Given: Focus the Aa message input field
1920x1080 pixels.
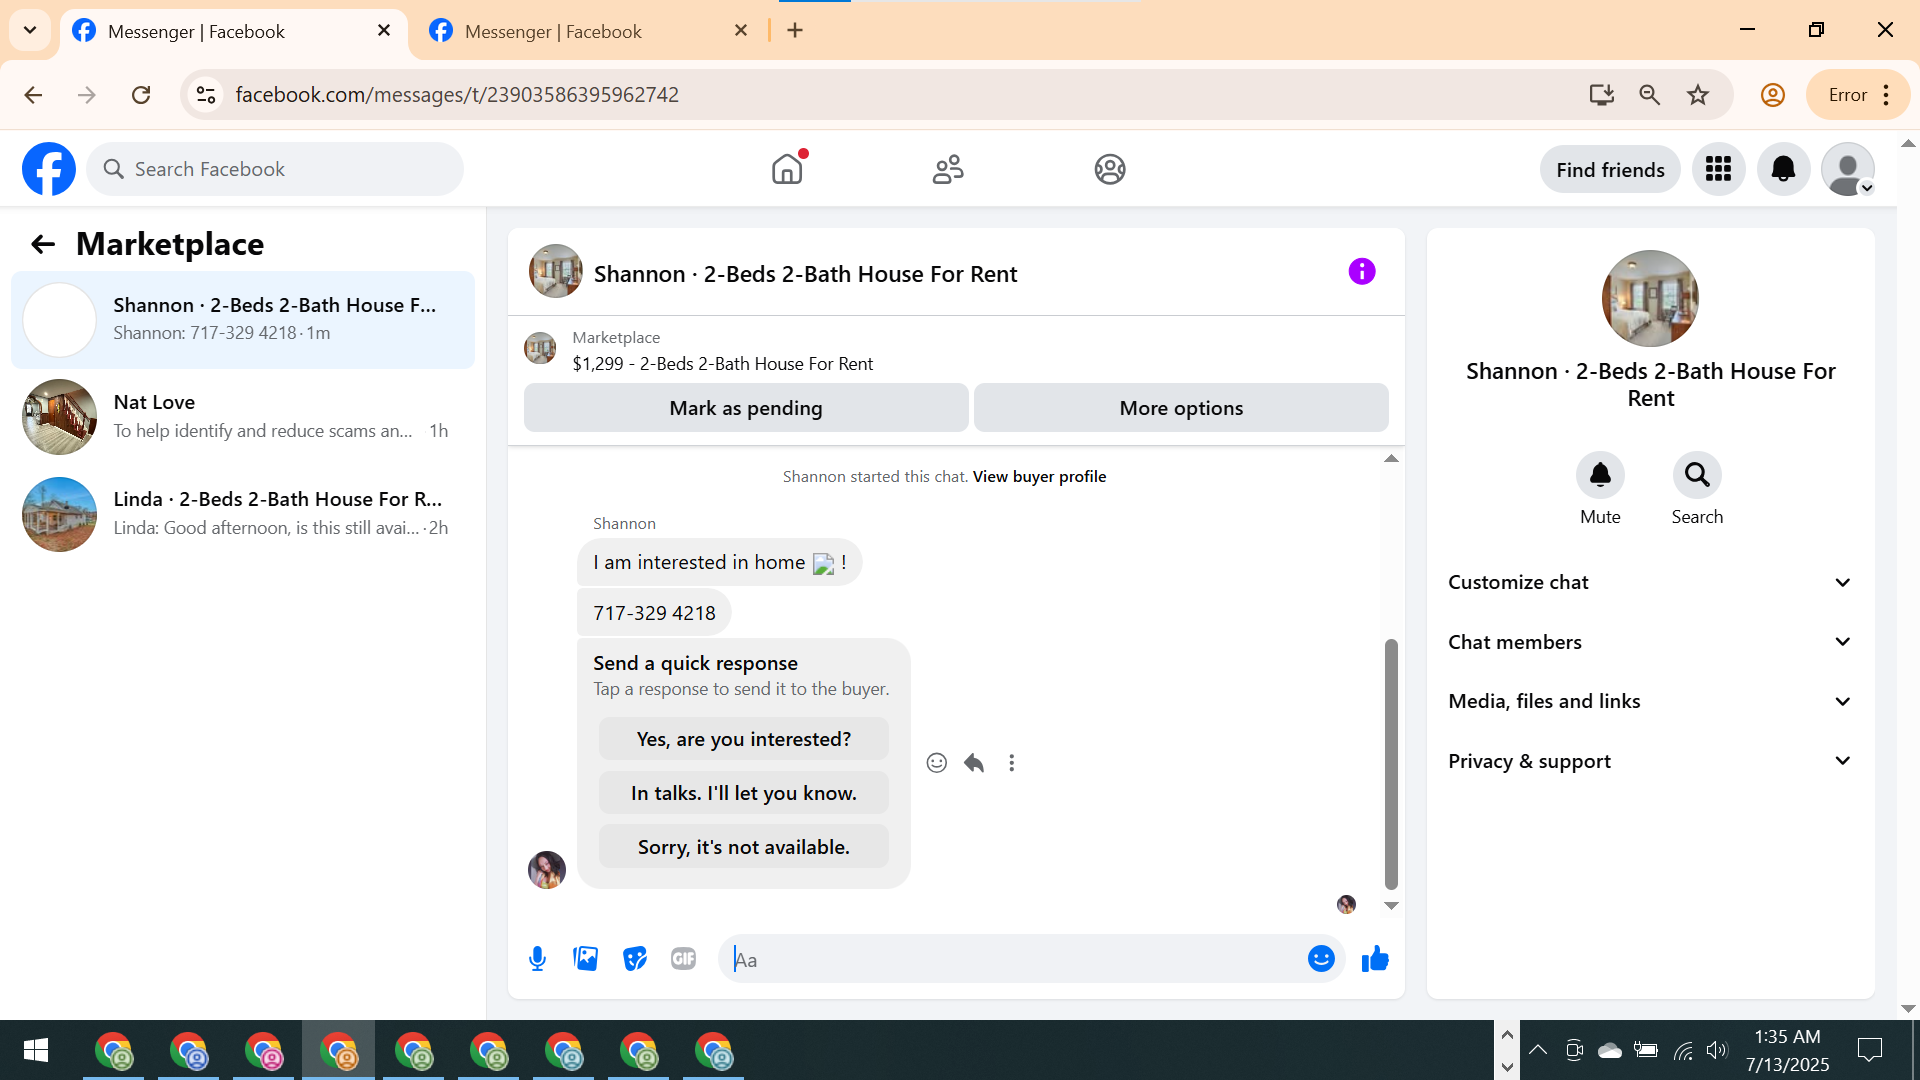Looking at the screenshot, I should pos(1010,960).
